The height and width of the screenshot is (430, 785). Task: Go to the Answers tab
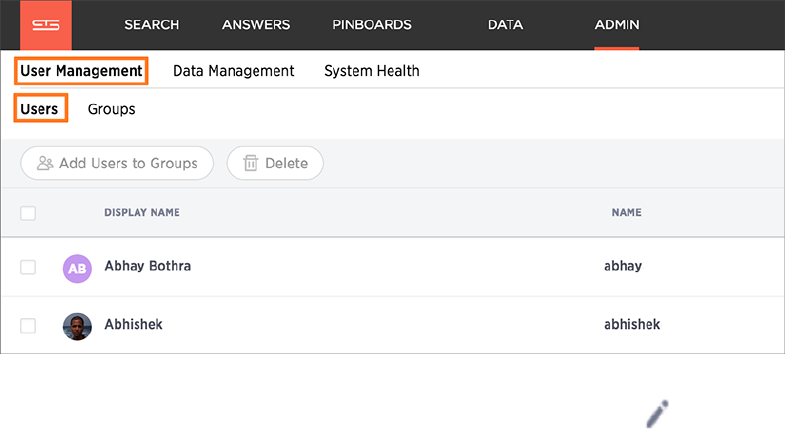click(256, 25)
